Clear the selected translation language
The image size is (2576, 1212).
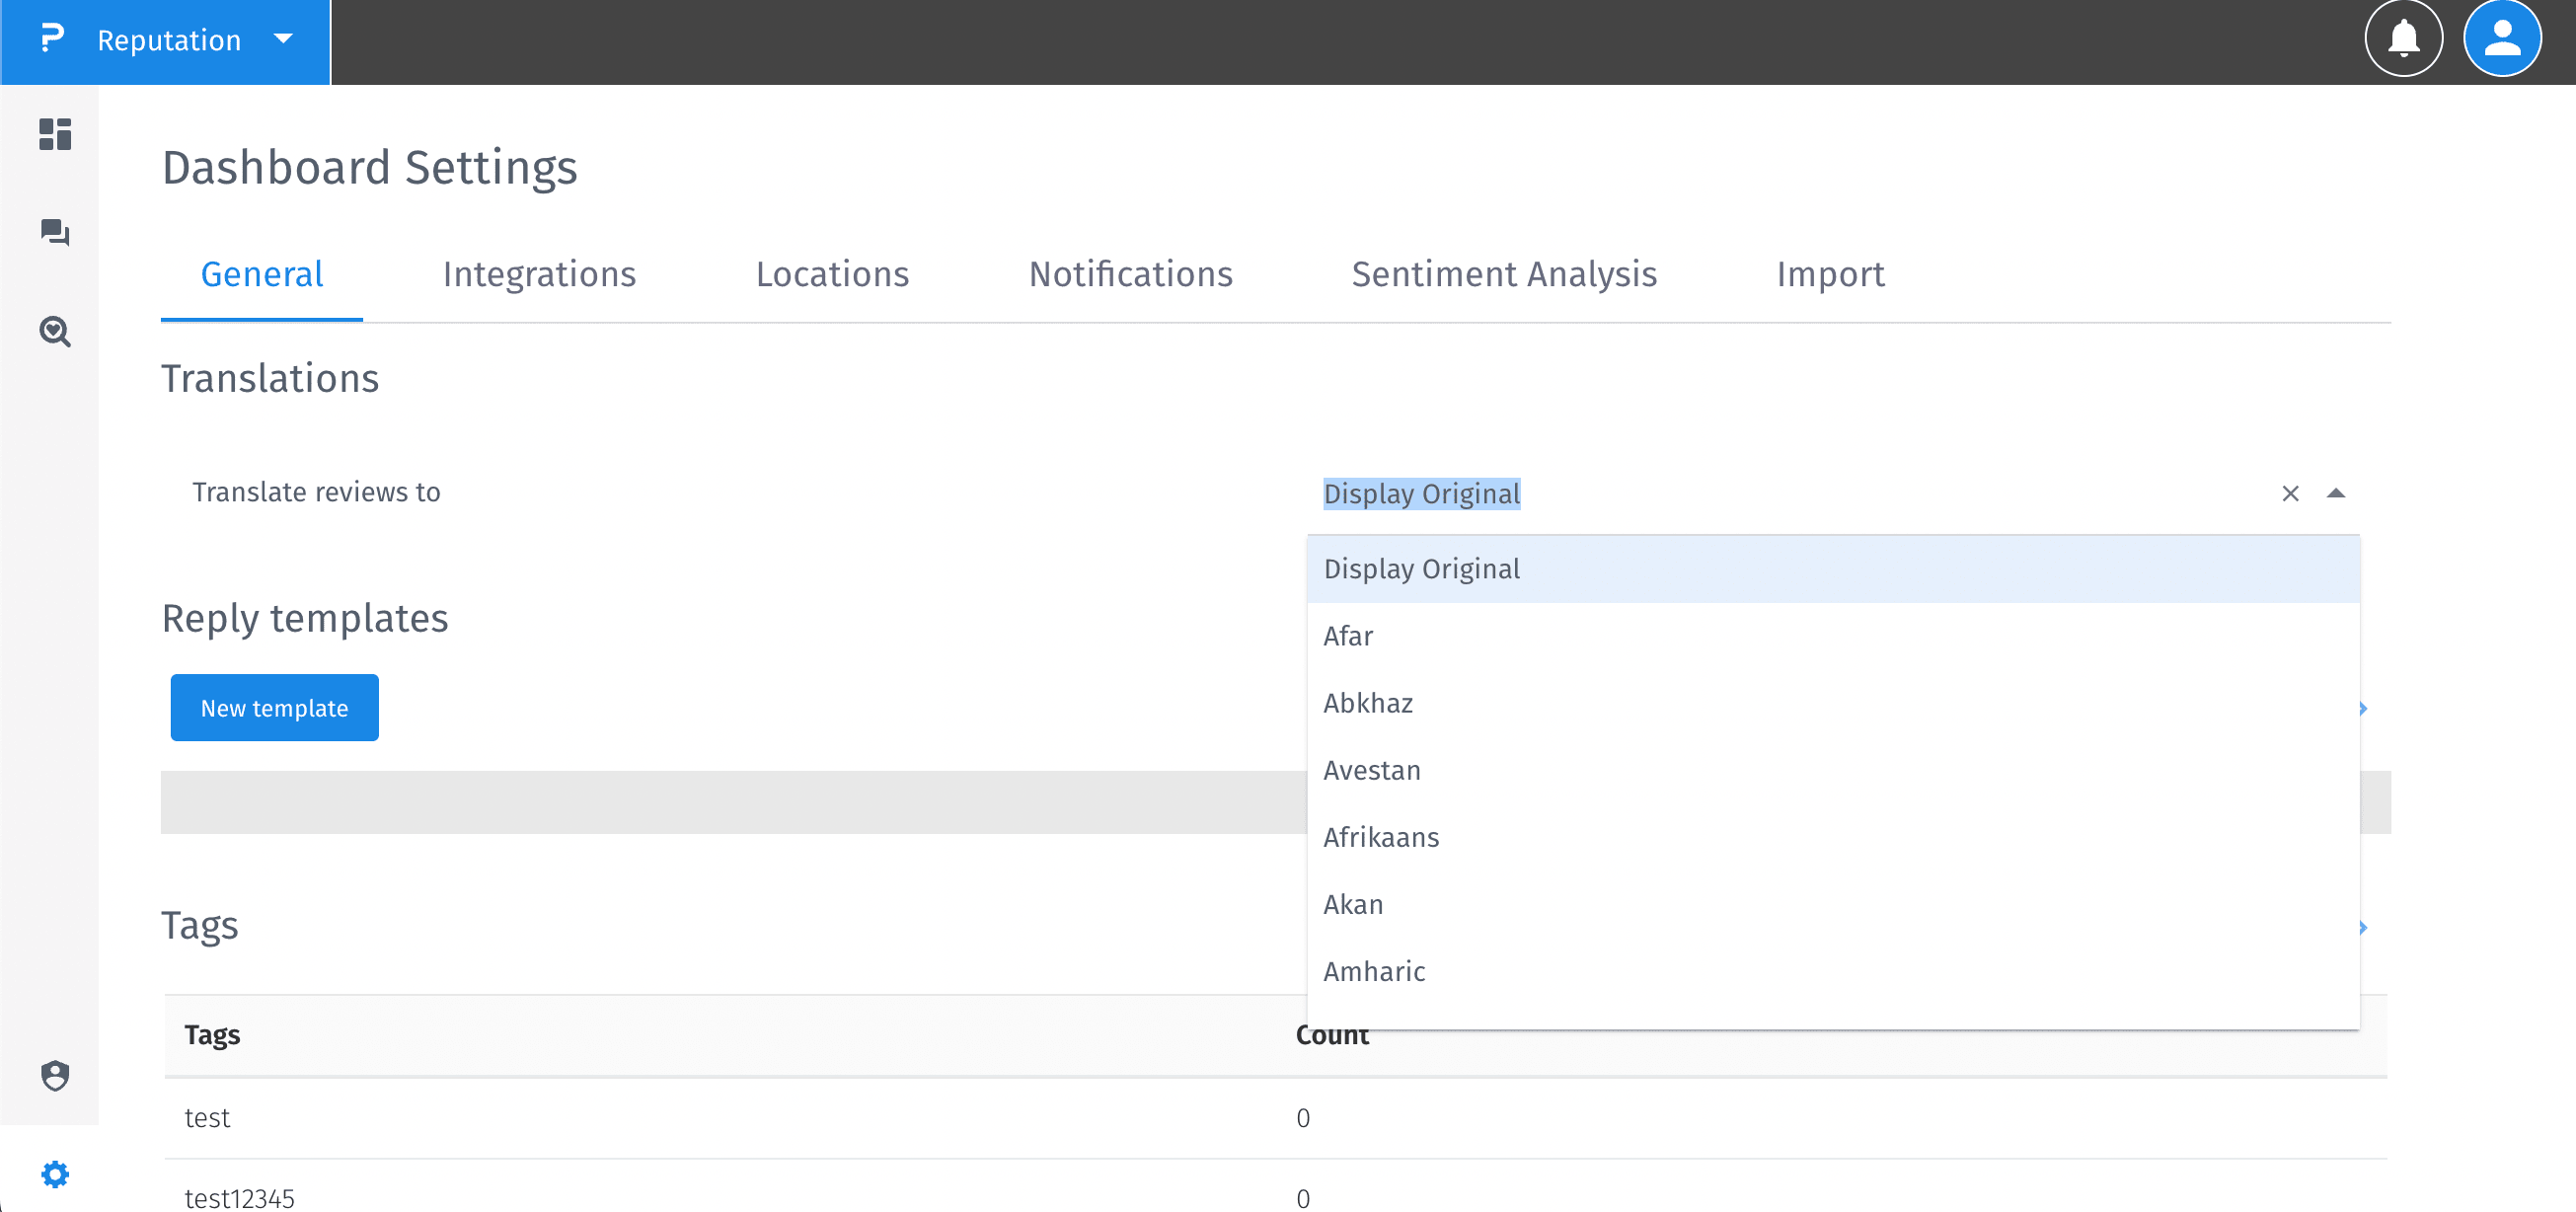[x=2290, y=493]
